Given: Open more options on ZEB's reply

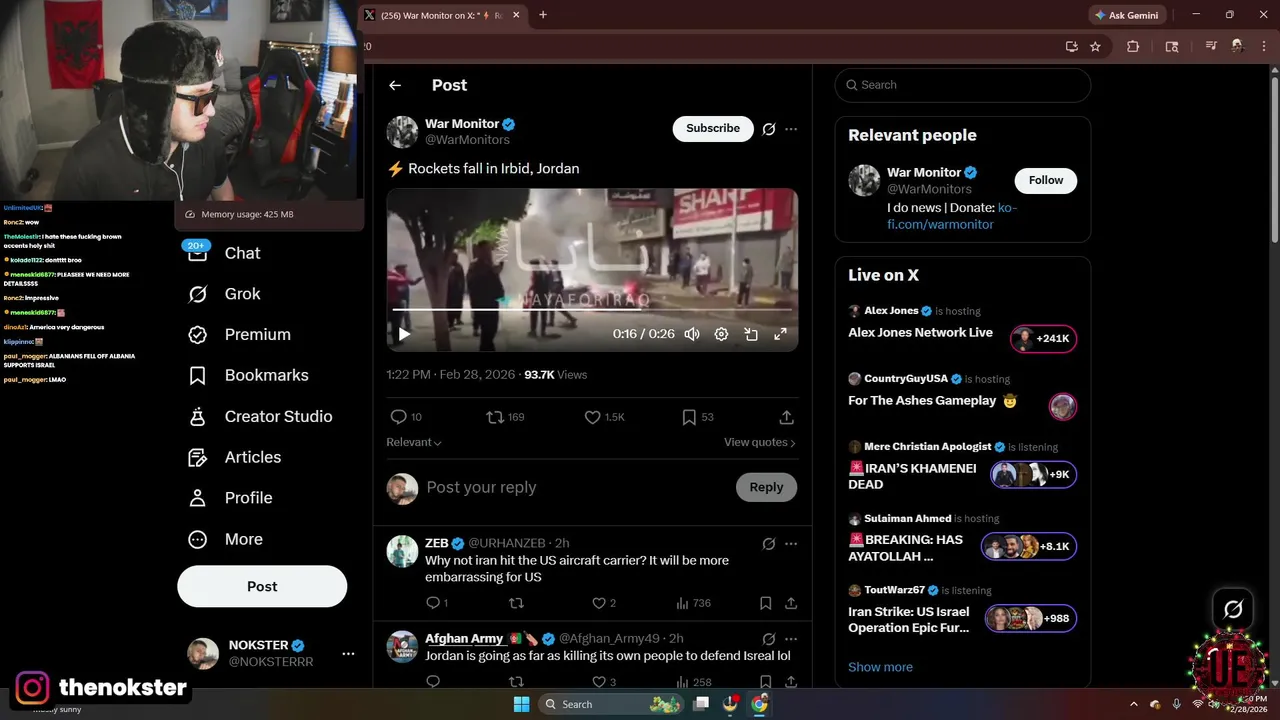Looking at the screenshot, I should [791, 544].
